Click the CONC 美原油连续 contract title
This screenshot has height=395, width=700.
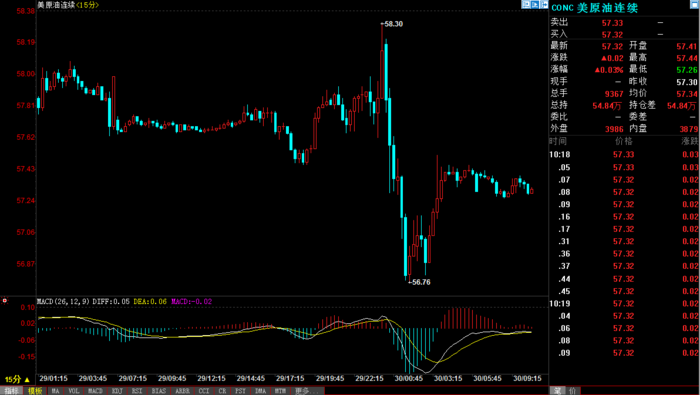tap(594, 8)
